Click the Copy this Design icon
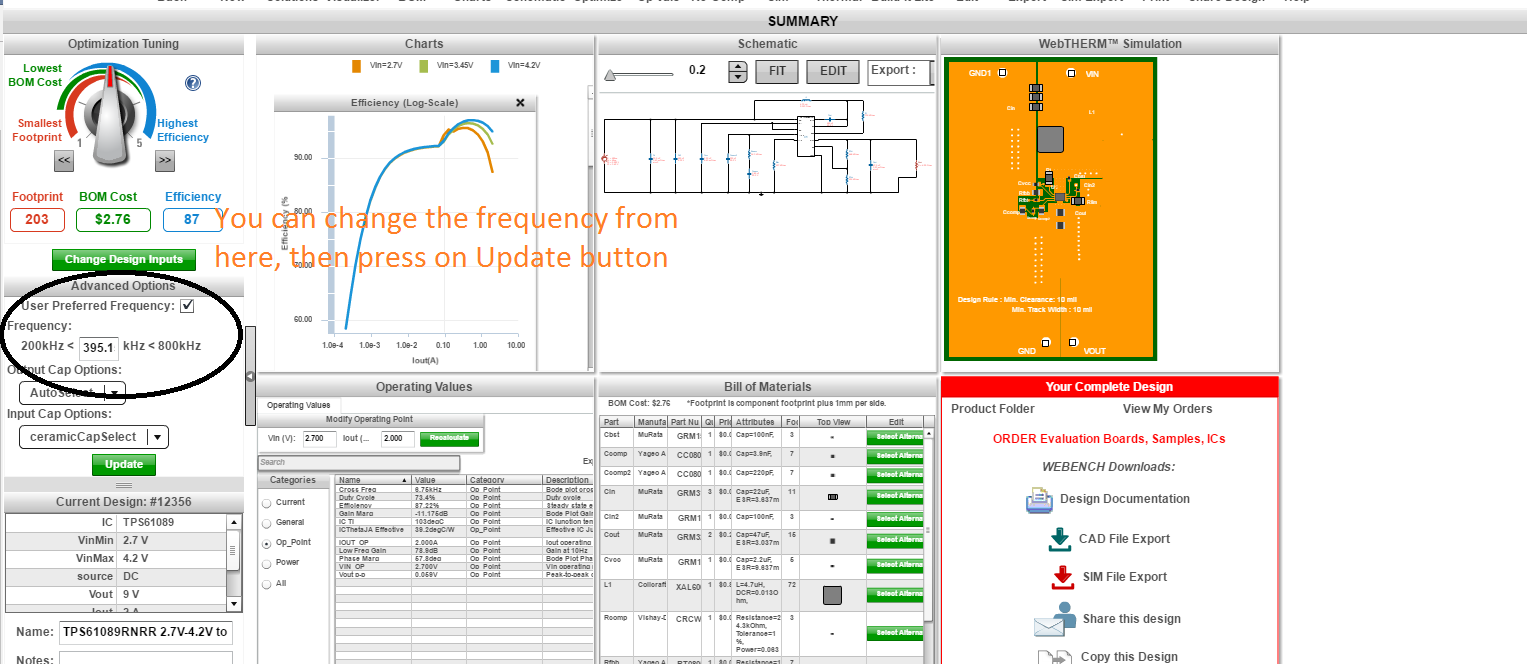Image resolution: width=1527 pixels, height=664 pixels. tap(1054, 657)
